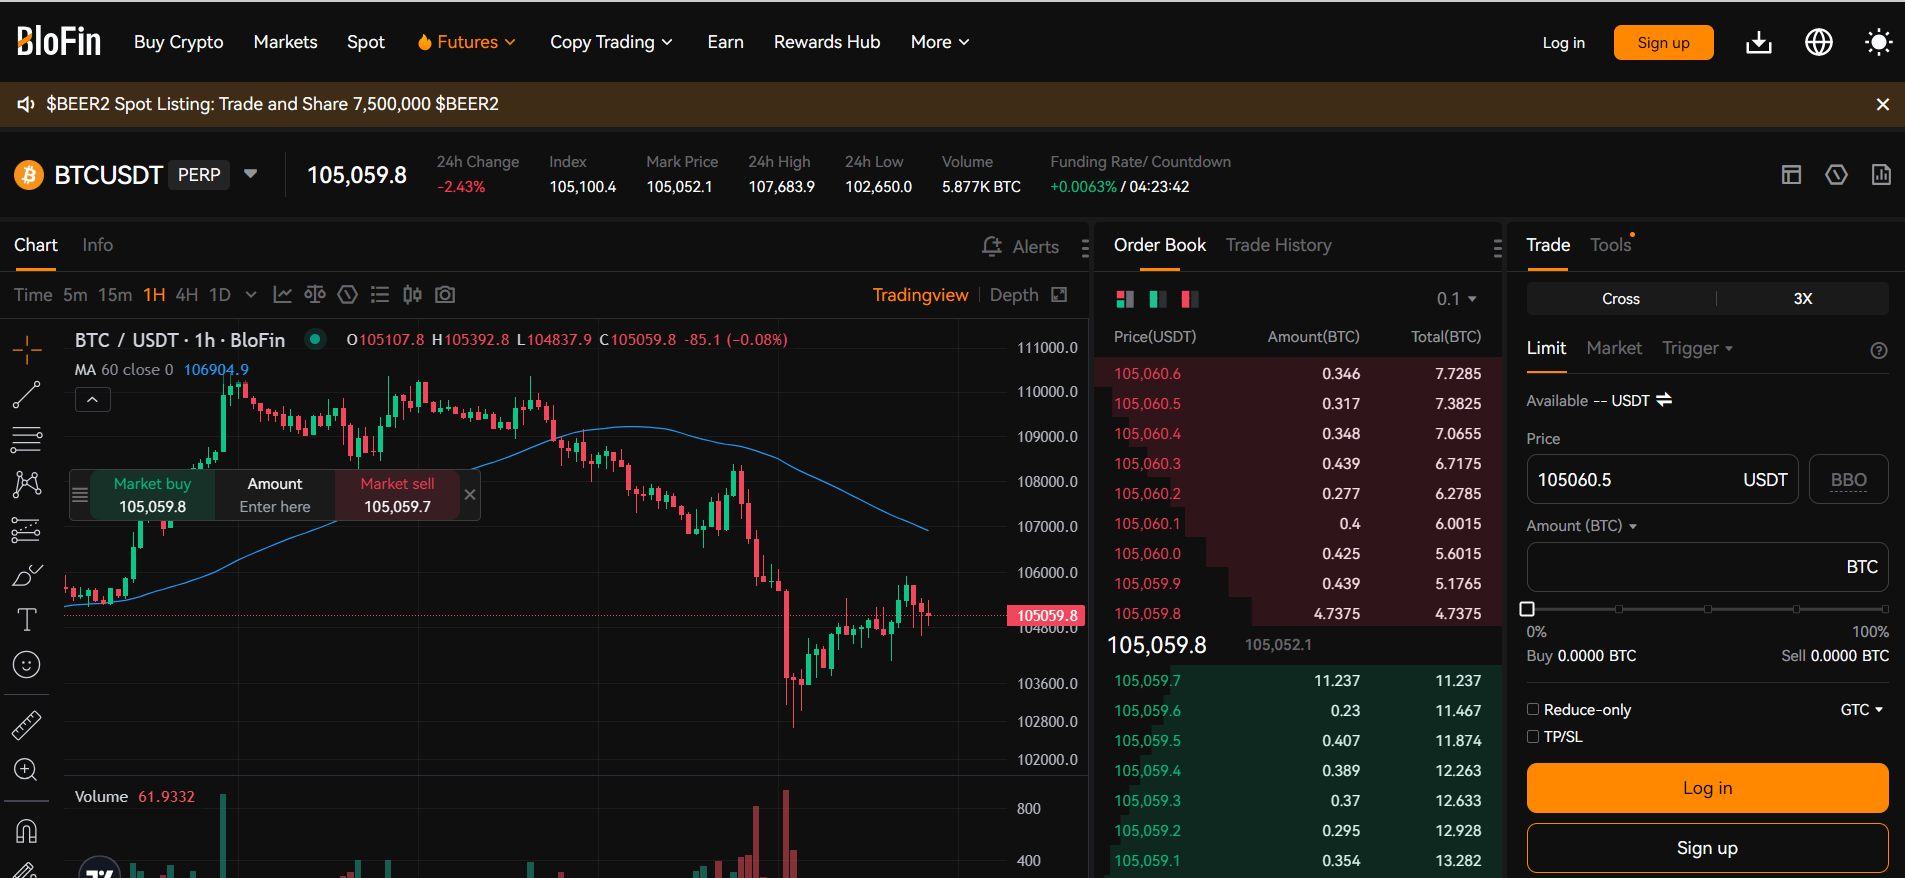This screenshot has height=878, width=1905.
Task: Toggle the green indicator dot next to BloFin
Action: [315, 339]
